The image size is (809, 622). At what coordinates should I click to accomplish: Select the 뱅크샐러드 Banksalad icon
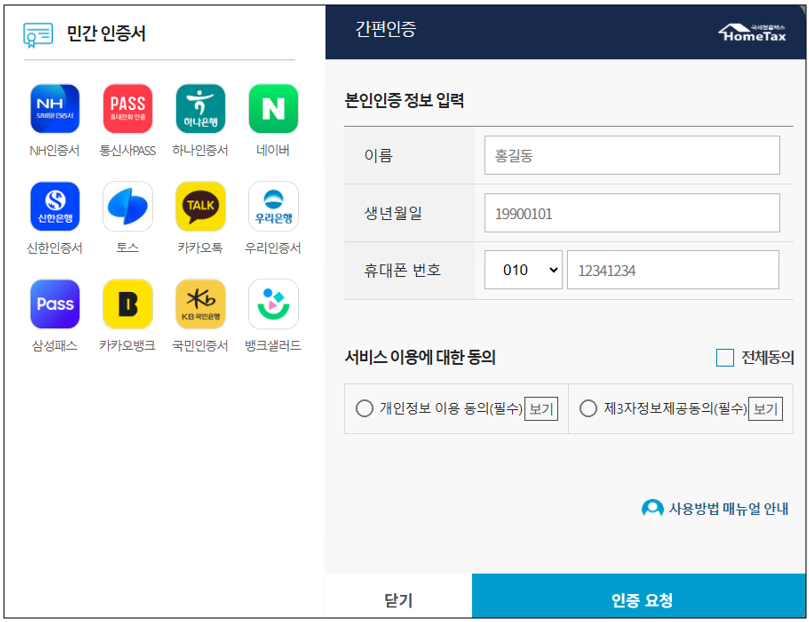pos(273,304)
